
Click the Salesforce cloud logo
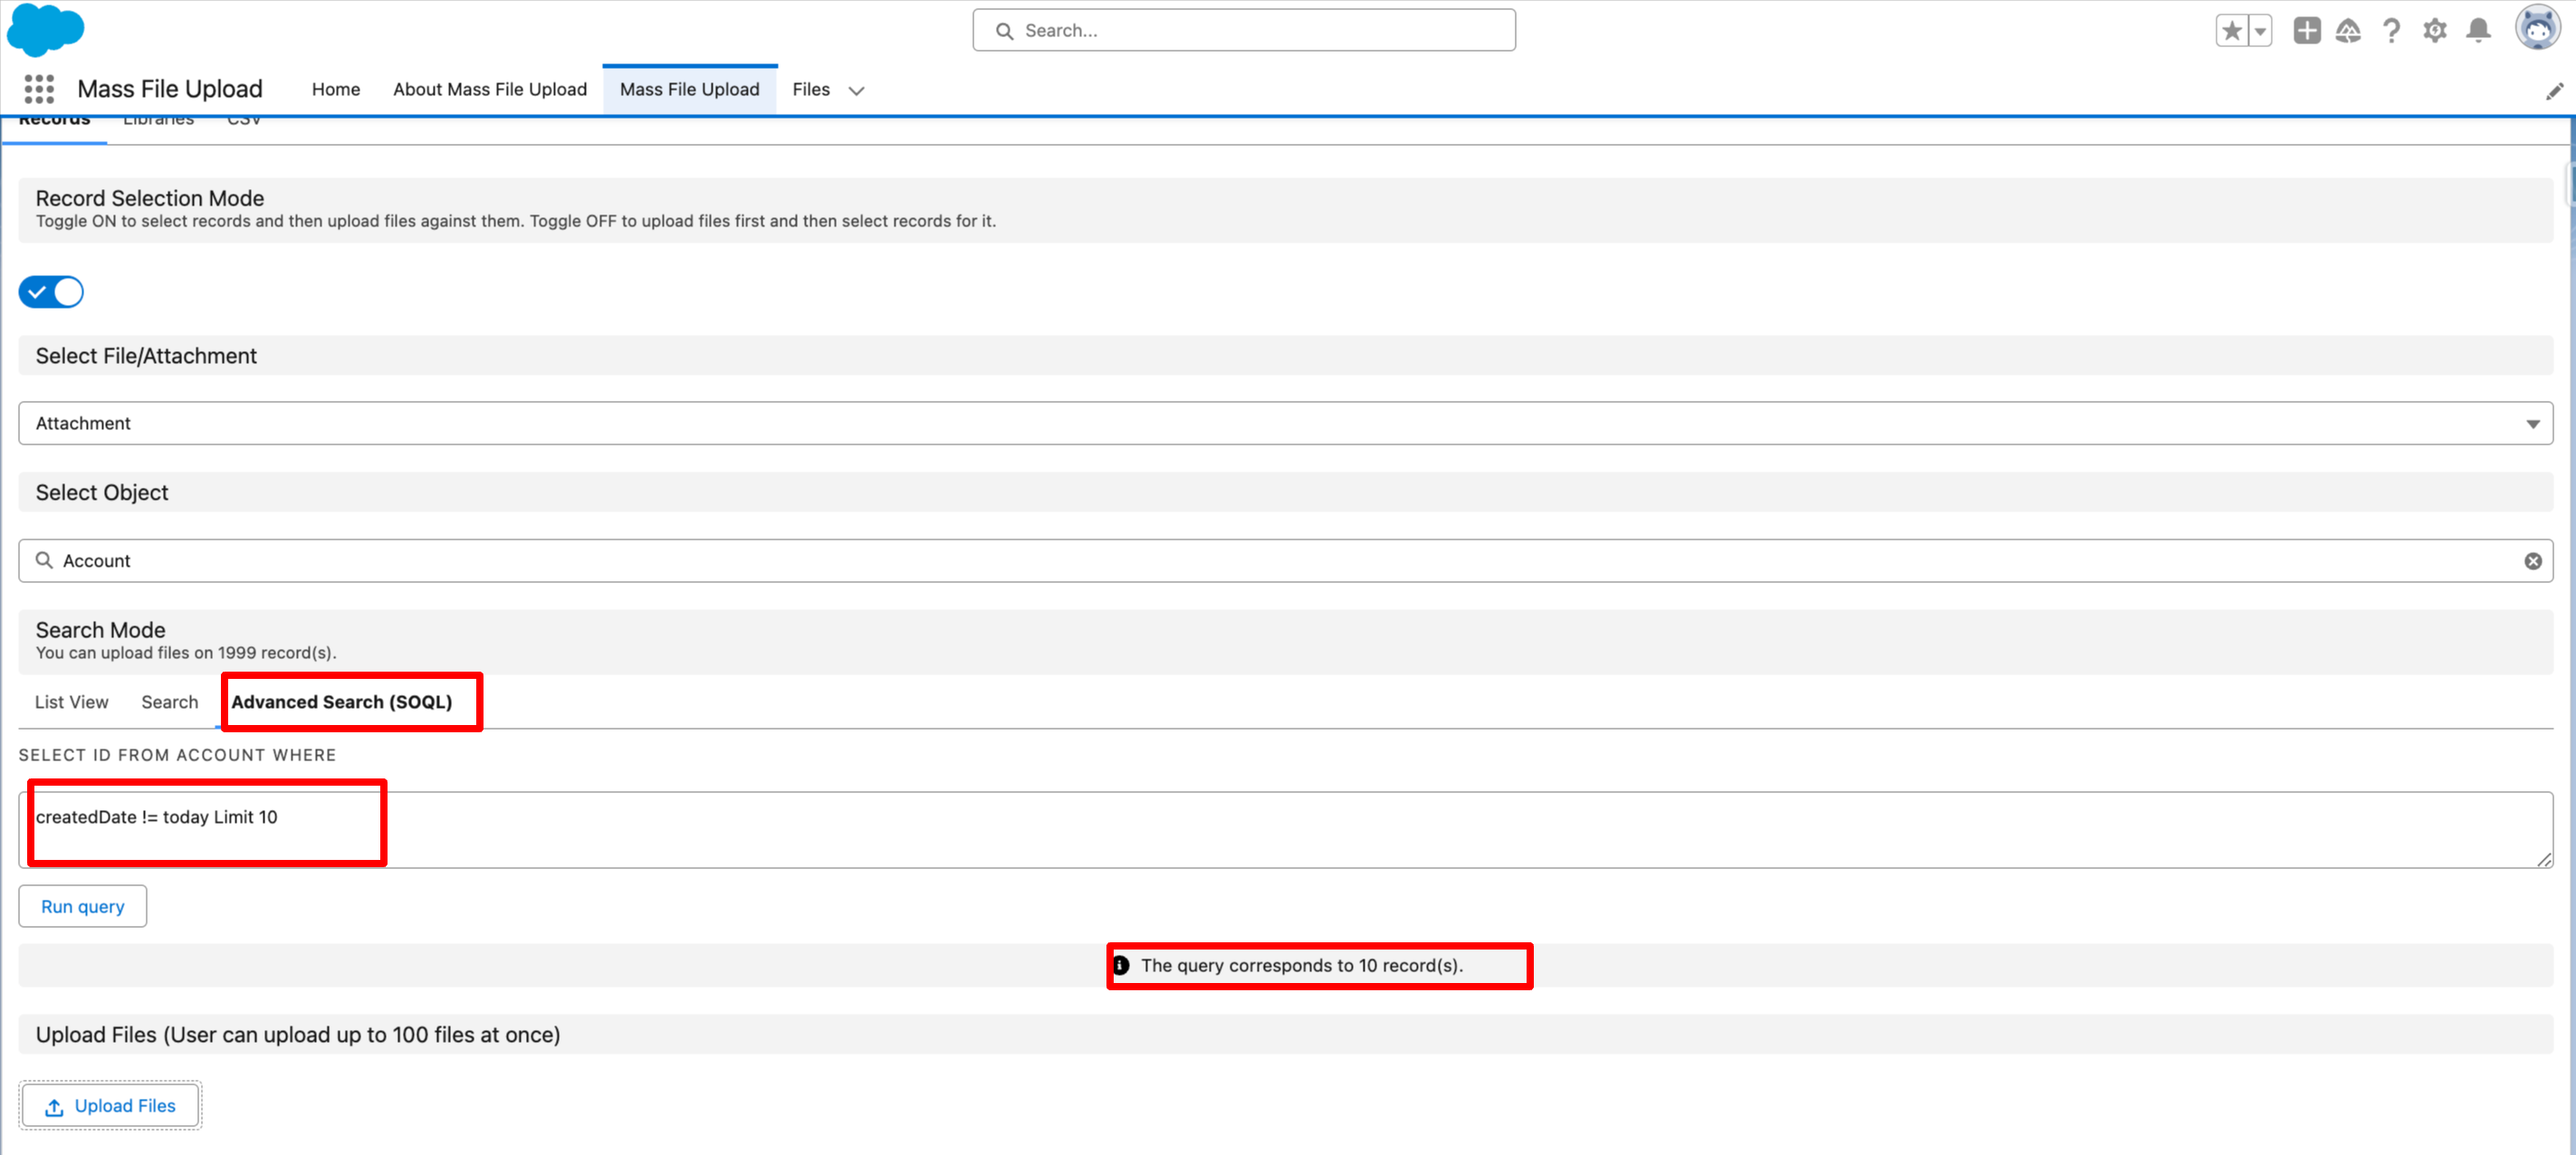tap(45, 30)
